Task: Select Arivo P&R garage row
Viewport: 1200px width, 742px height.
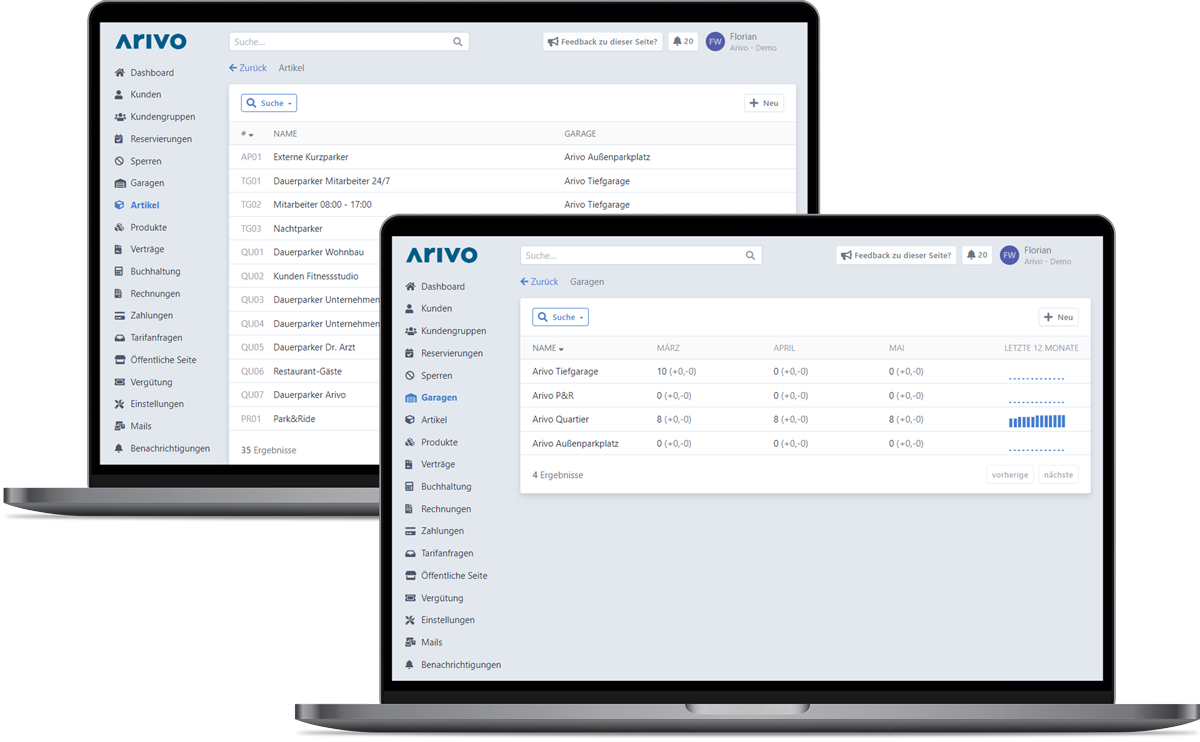Action: pyautogui.click(x=805, y=396)
